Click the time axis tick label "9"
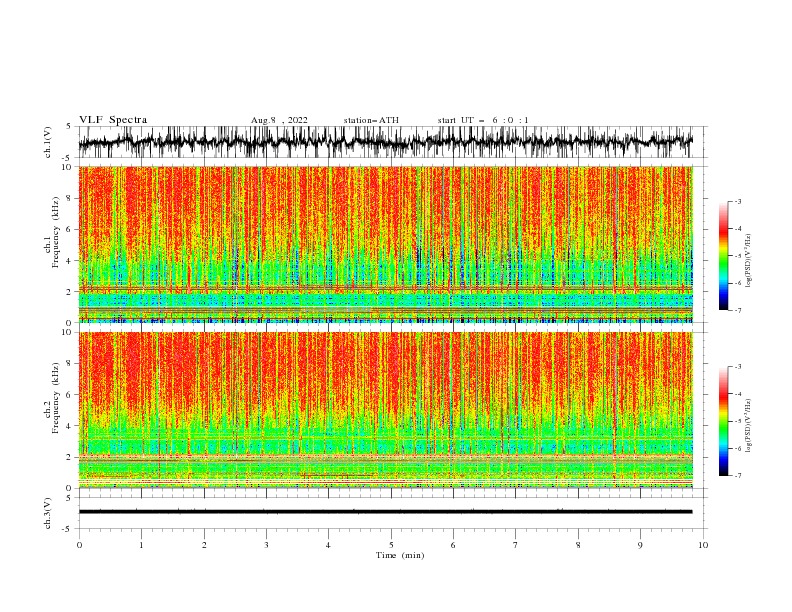This screenshot has height=612, width=792. (x=640, y=545)
